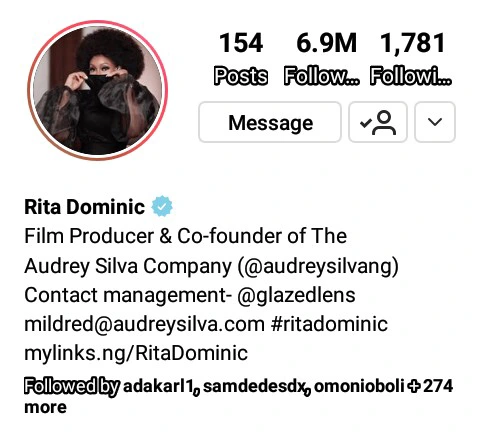This screenshot has height=432, width=480.
Task: Show the 274 more mutual followers
Action: tap(238, 397)
